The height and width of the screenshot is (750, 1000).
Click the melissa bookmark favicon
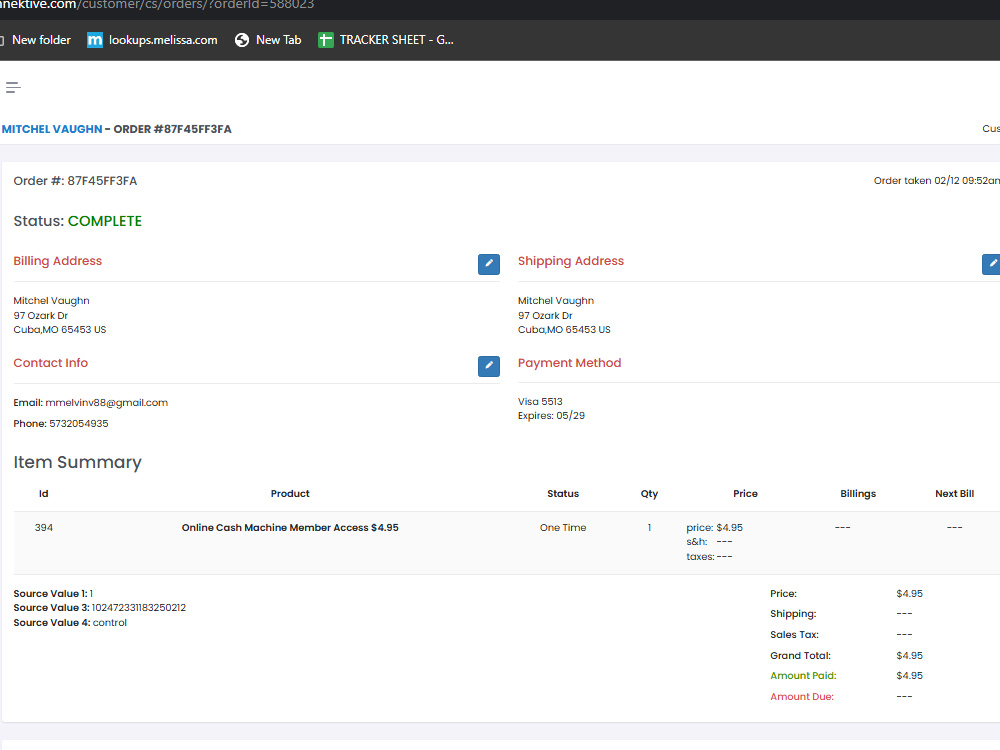point(94,40)
